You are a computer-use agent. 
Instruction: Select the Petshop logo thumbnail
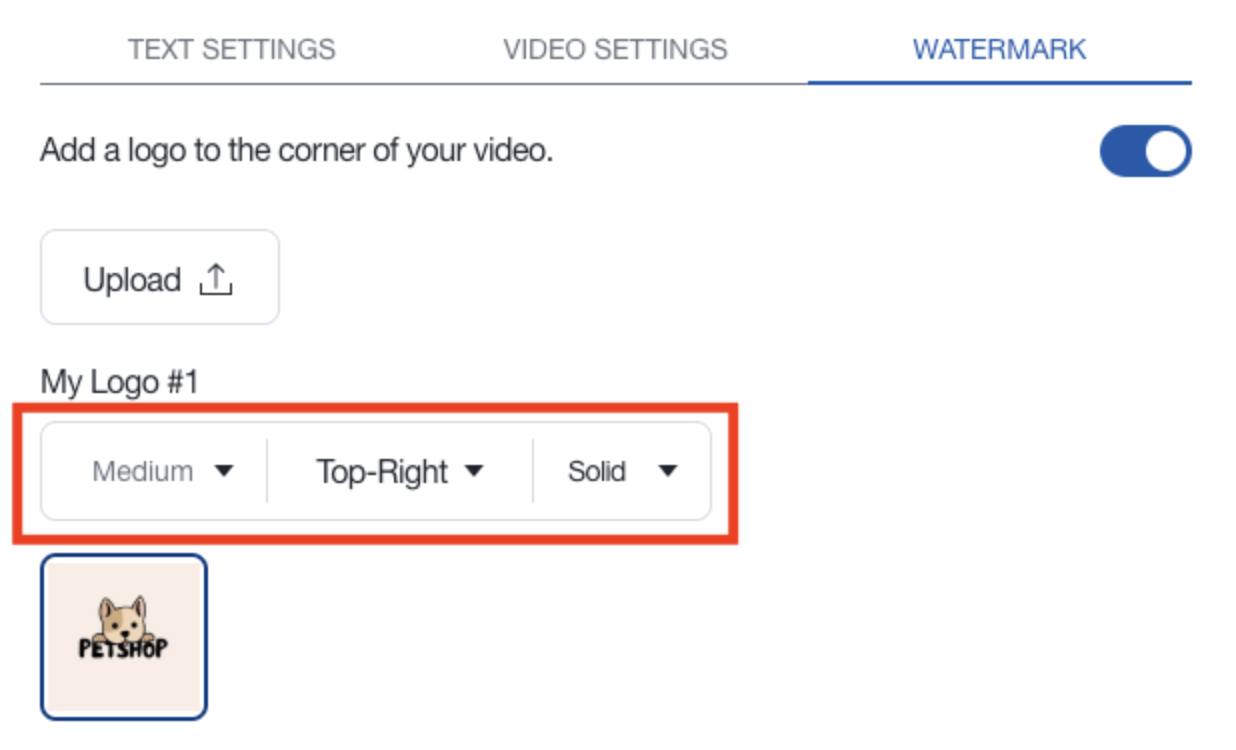click(x=124, y=637)
